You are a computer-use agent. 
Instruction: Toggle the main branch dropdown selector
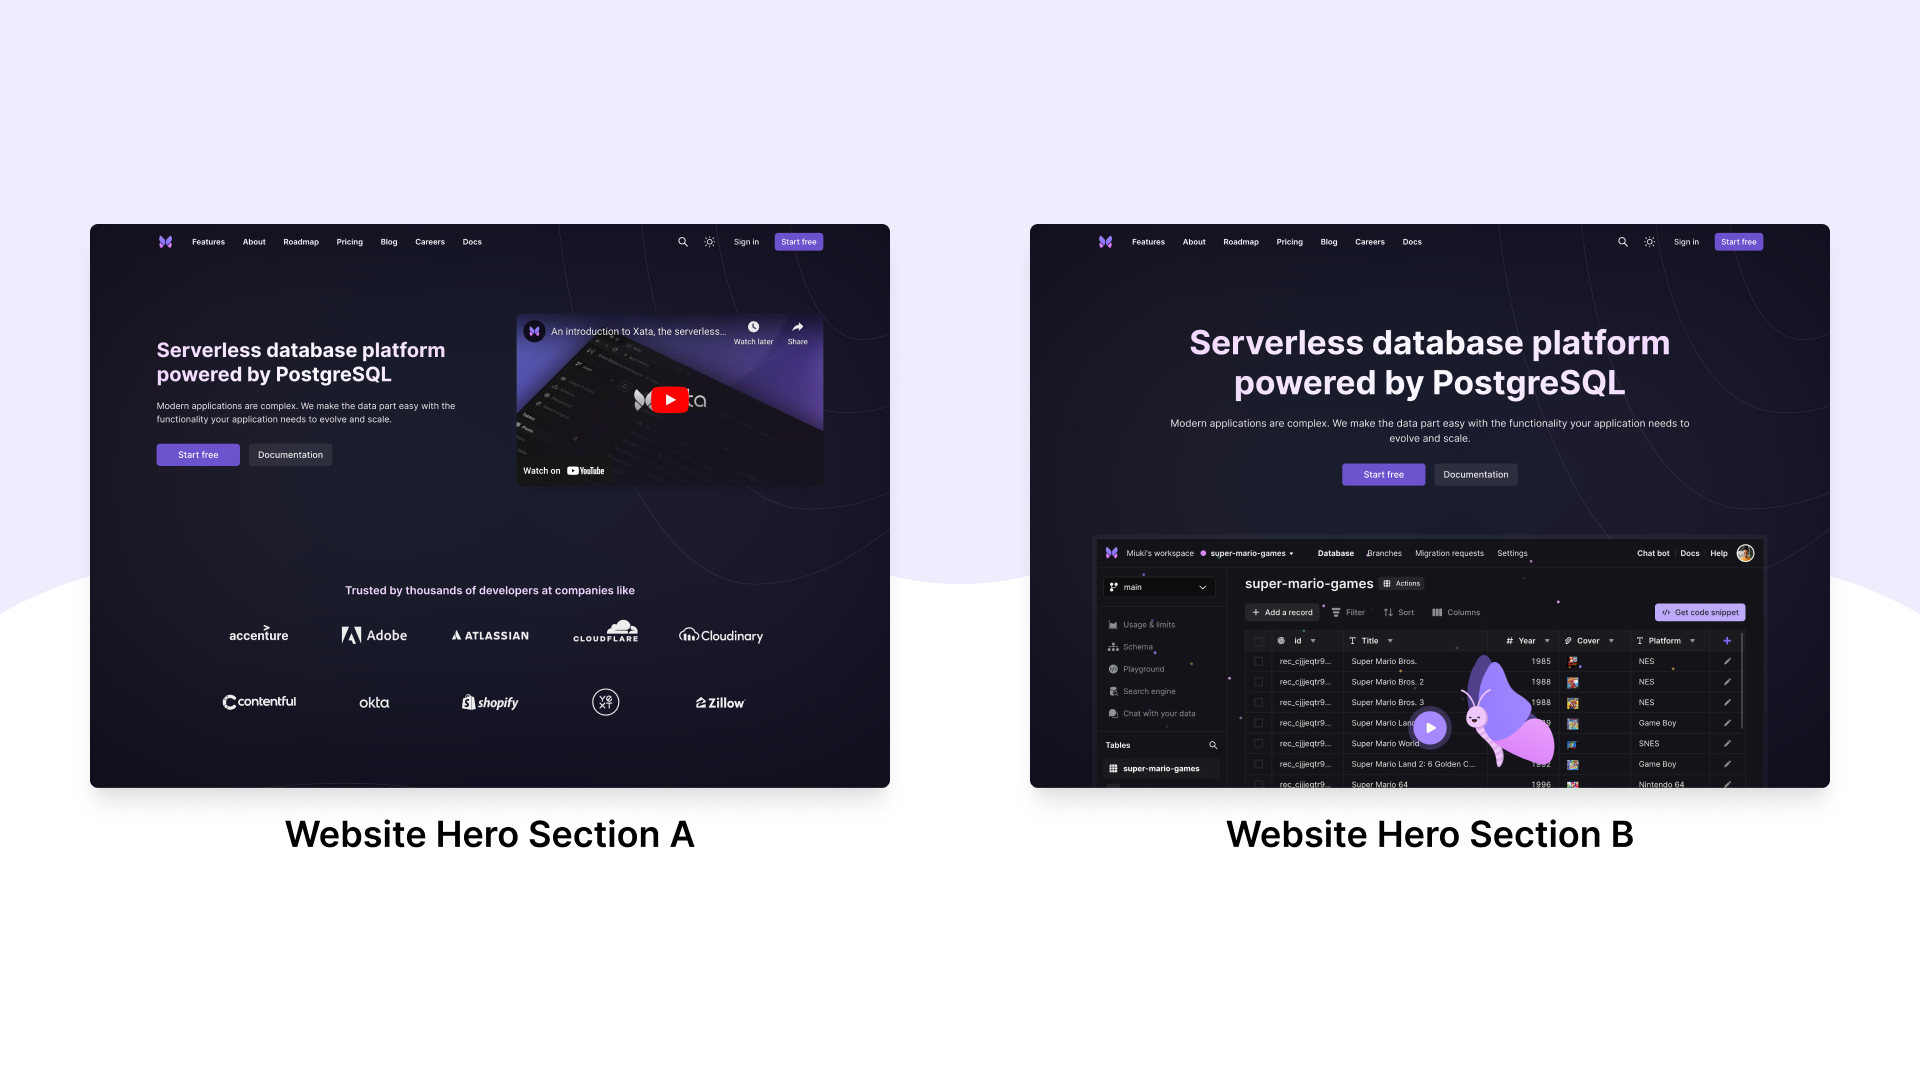(x=1156, y=587)
